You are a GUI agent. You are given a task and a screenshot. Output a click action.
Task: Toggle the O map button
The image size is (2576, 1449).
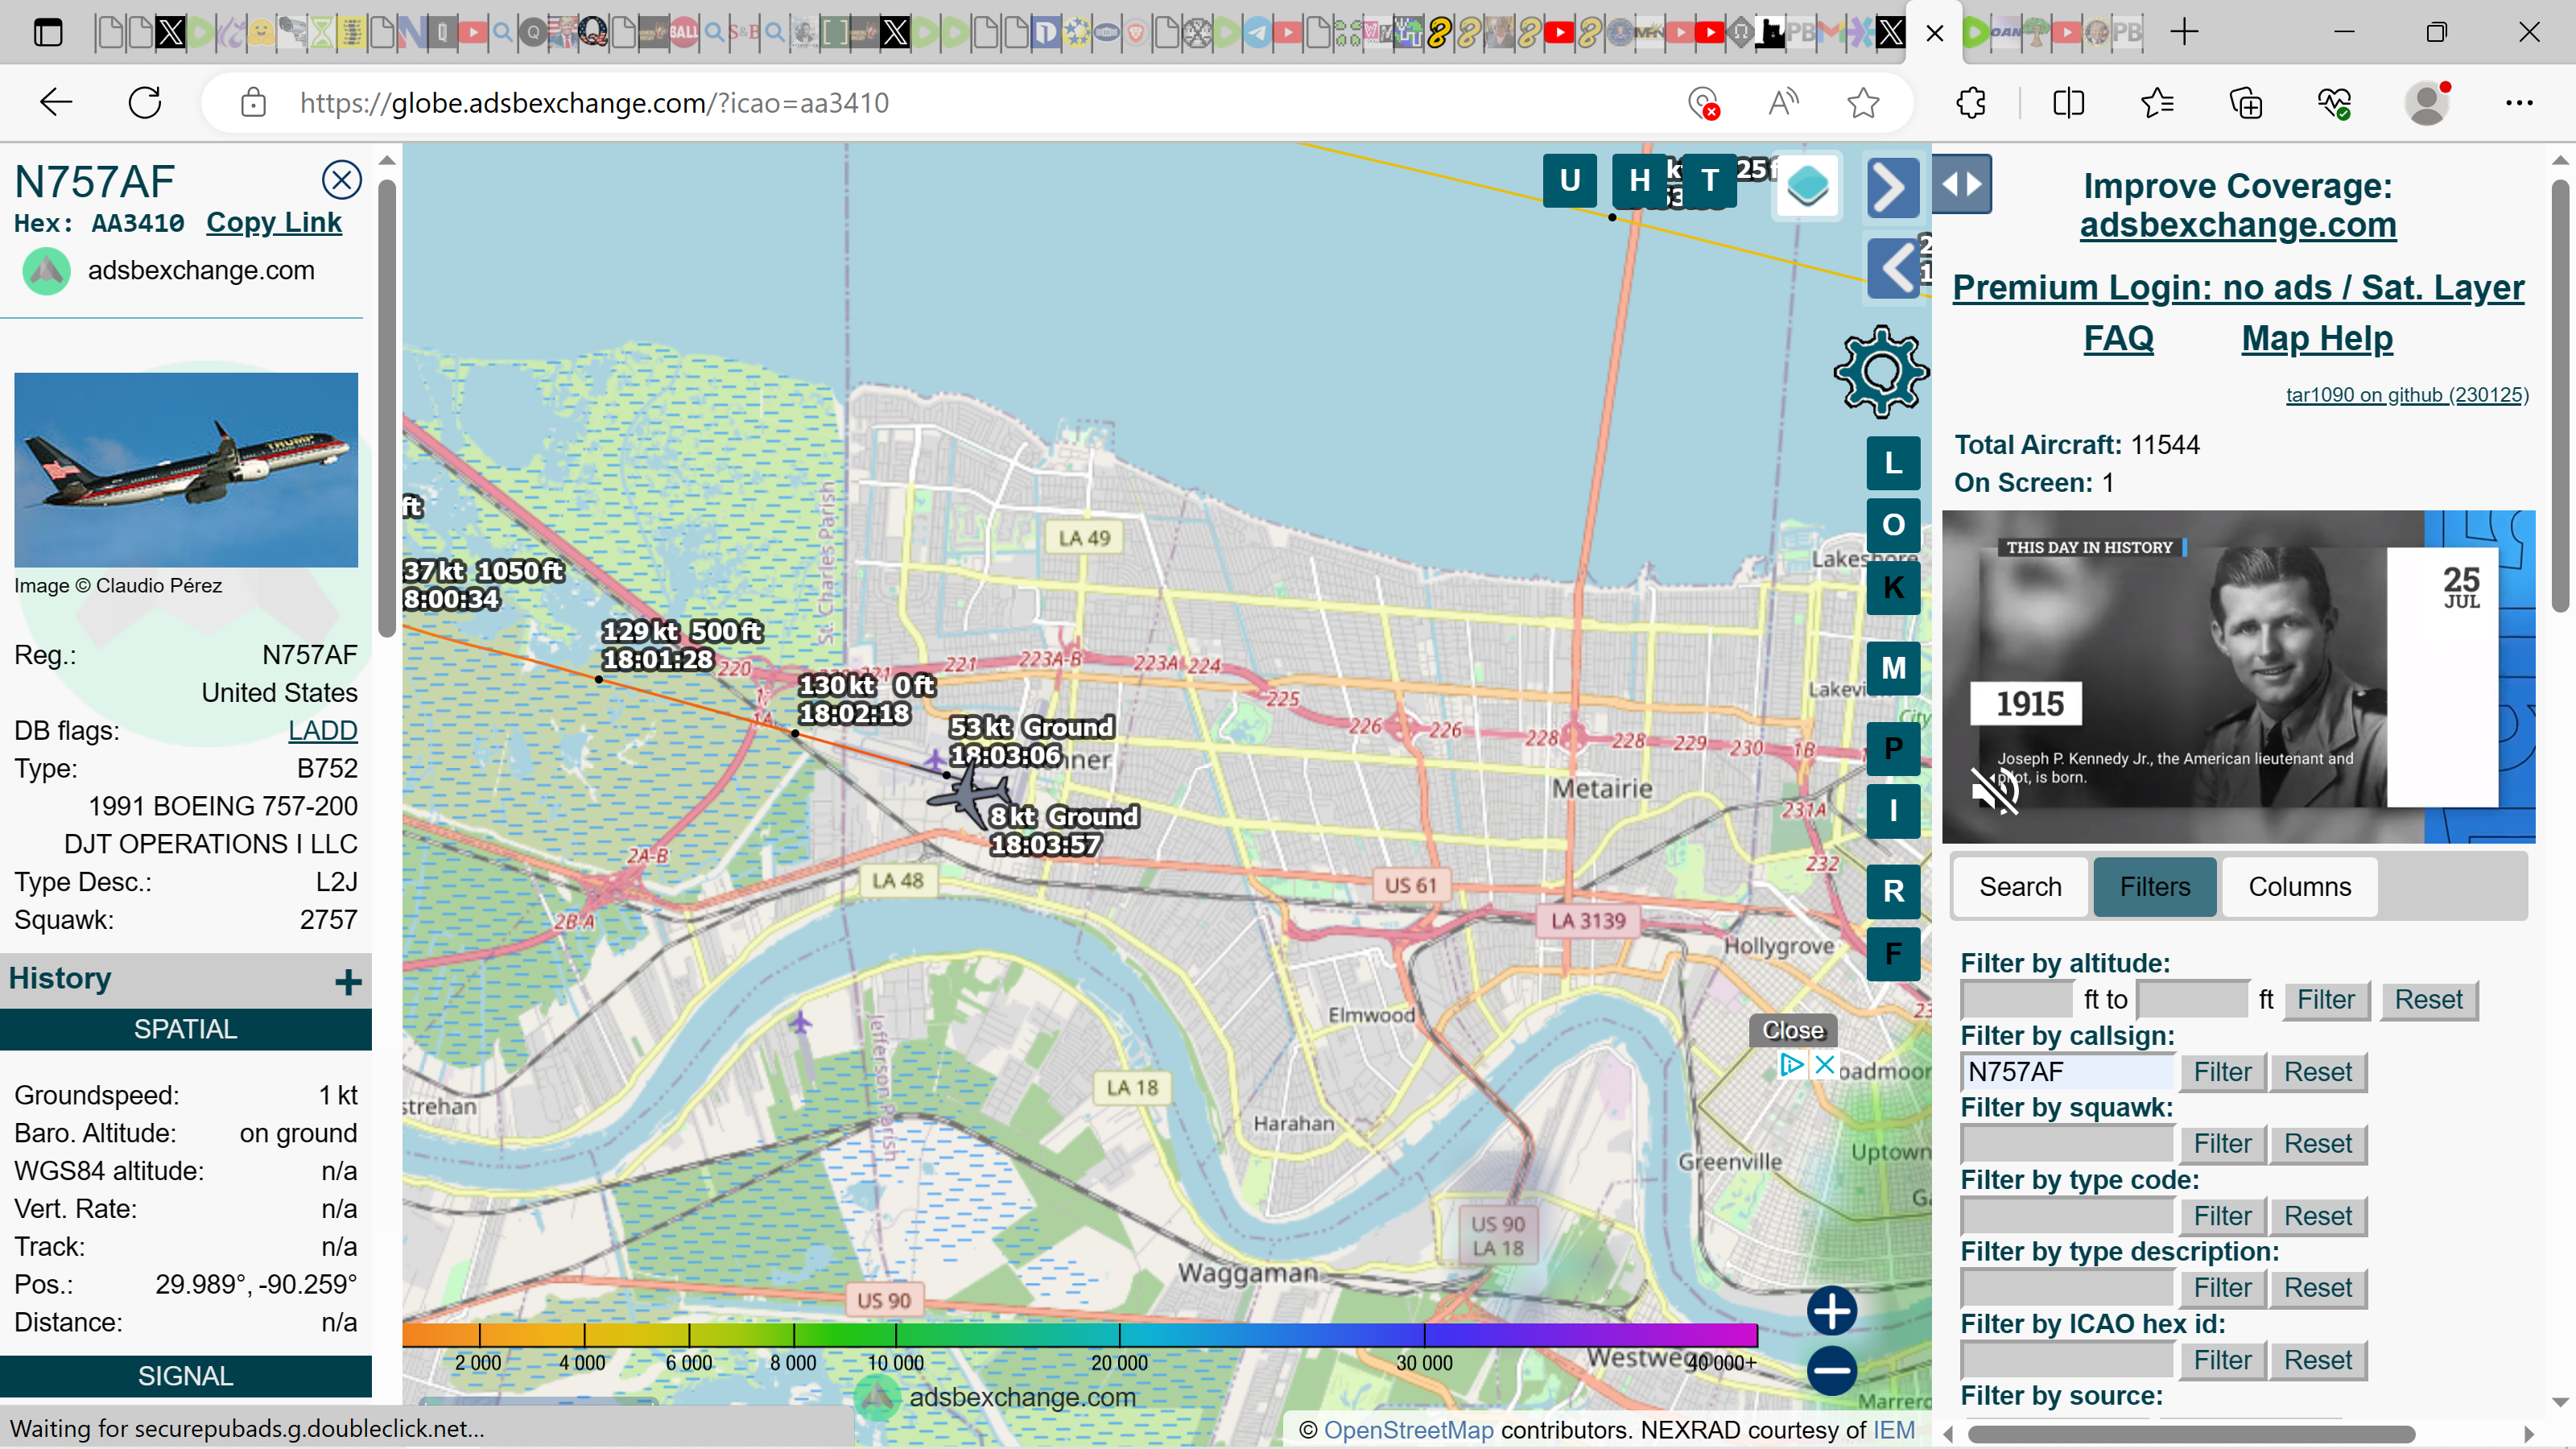(x=1893, y=525)
